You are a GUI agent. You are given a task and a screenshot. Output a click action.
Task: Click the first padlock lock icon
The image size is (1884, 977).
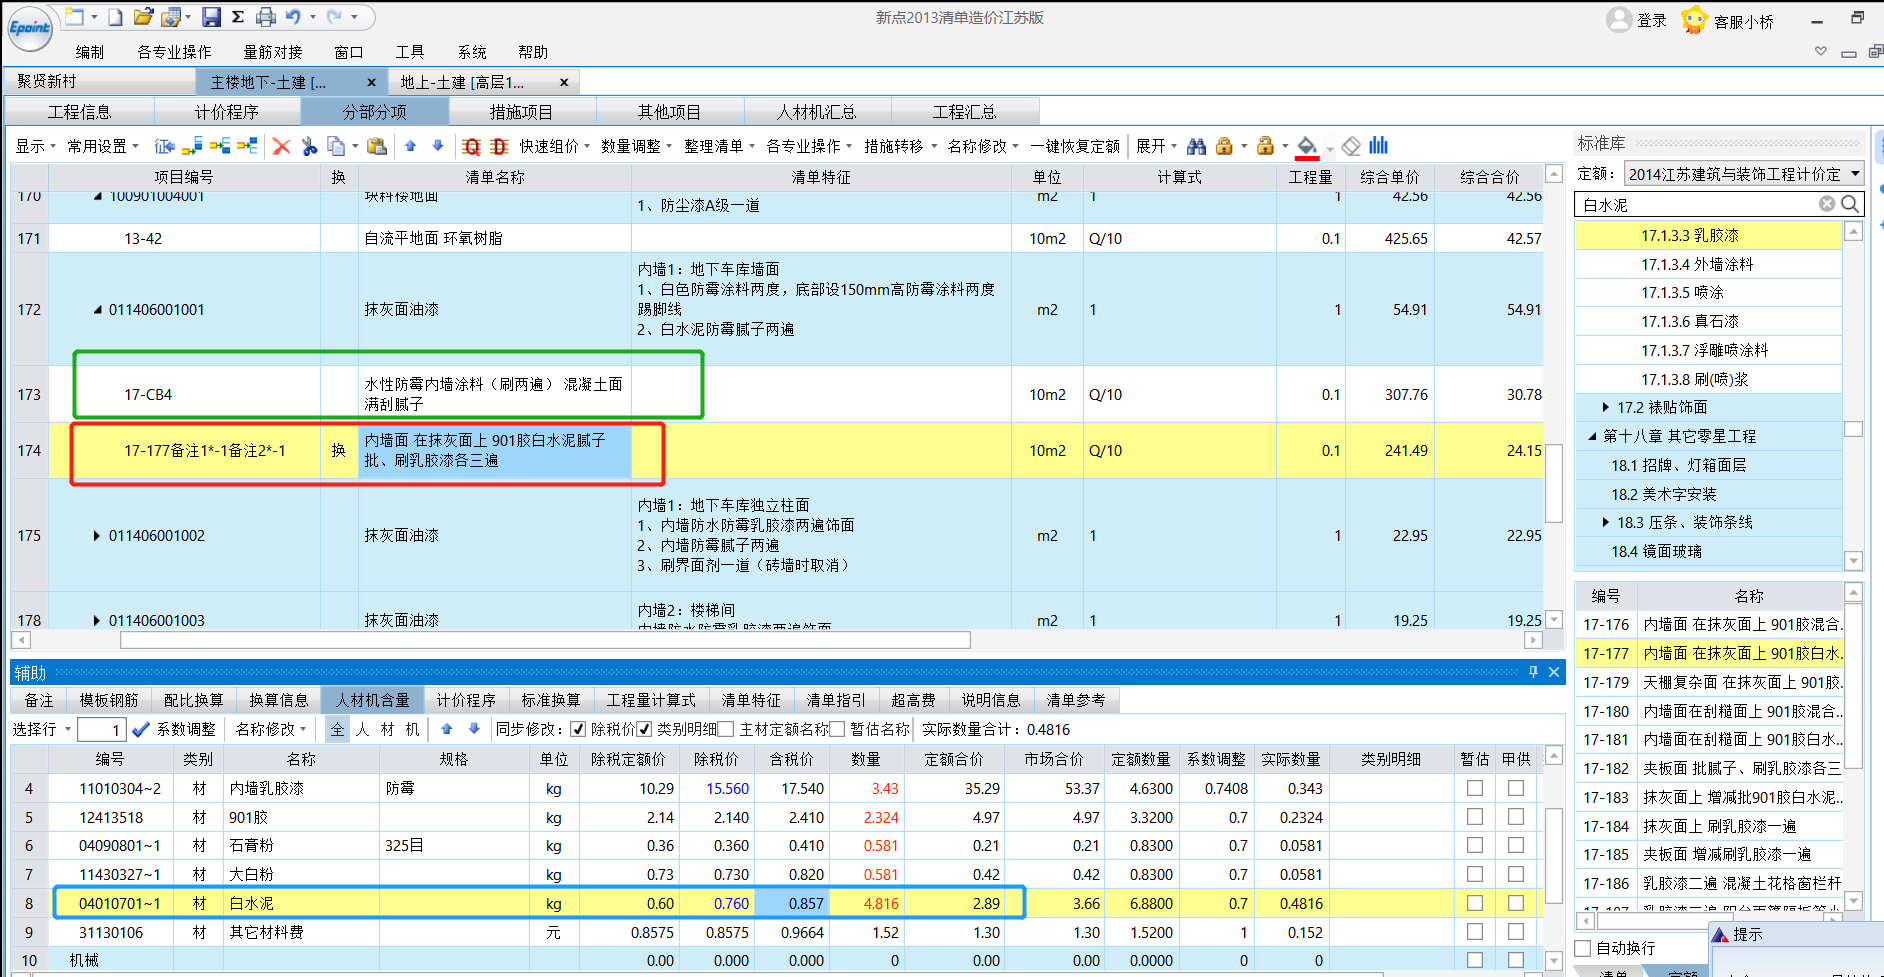pos(1224,146)
